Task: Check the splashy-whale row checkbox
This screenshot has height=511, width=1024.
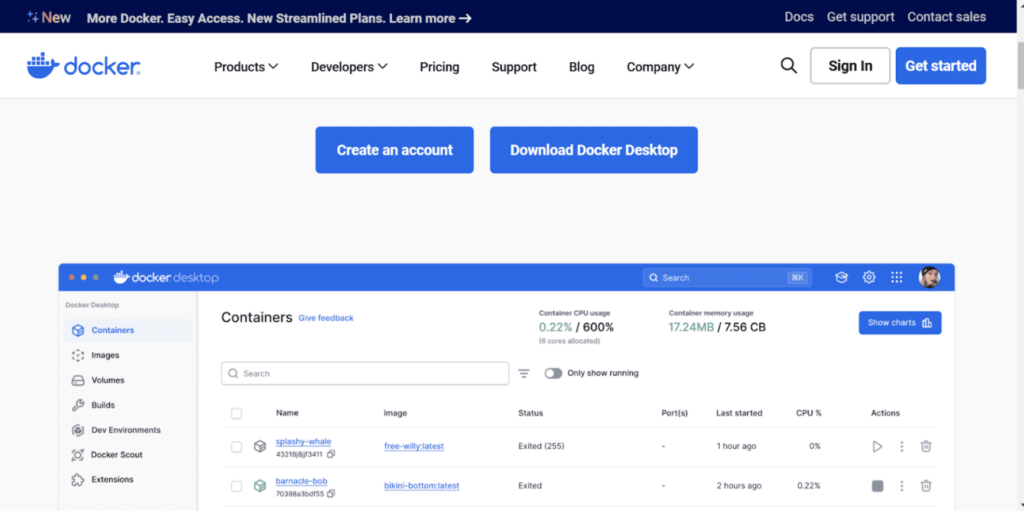Action: point(236,447)
